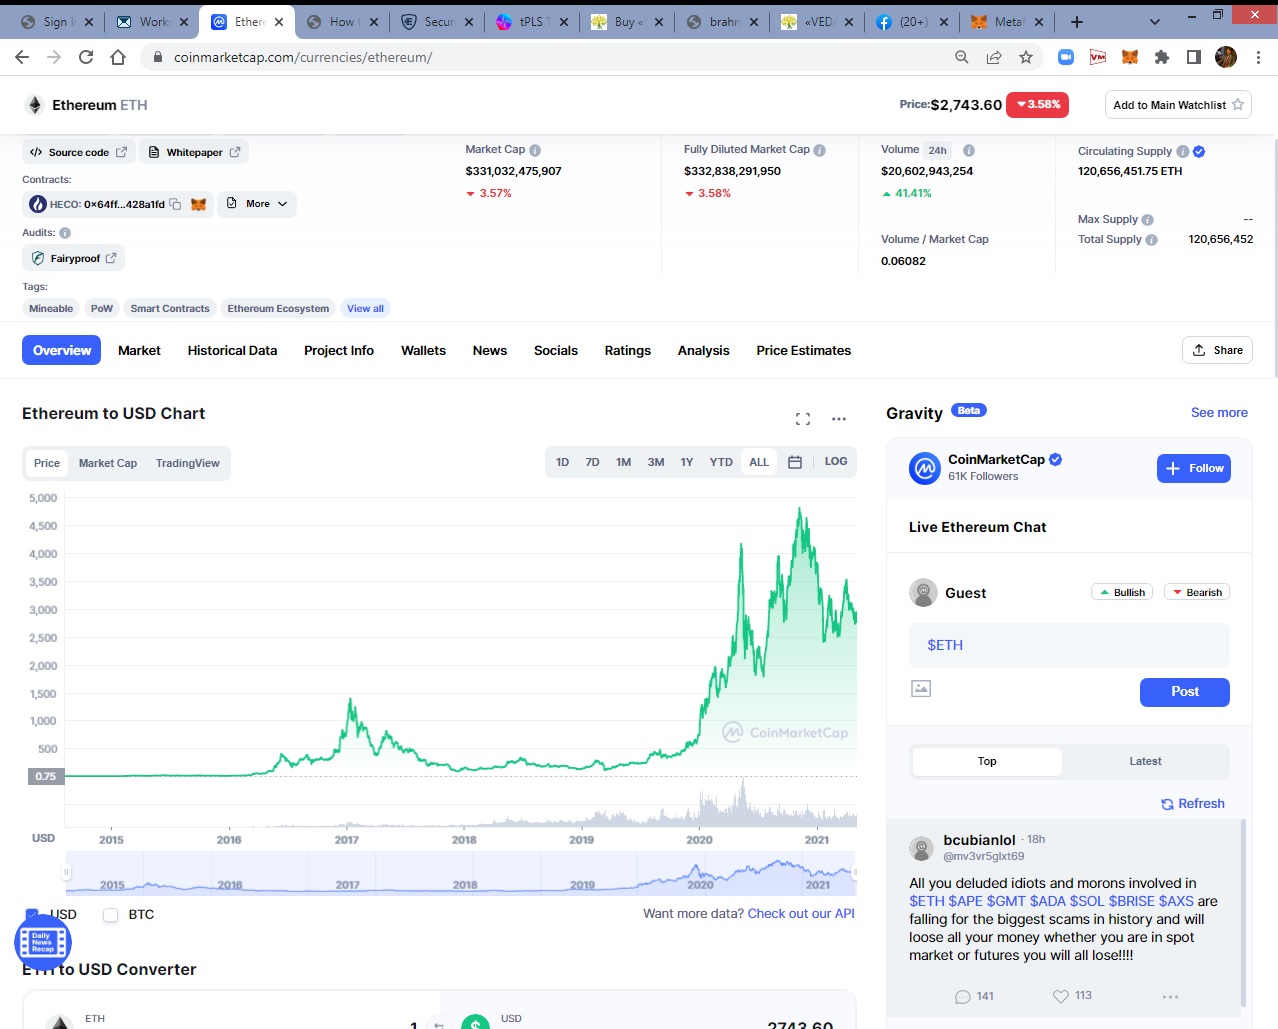Click the Check out our API link

801,913
